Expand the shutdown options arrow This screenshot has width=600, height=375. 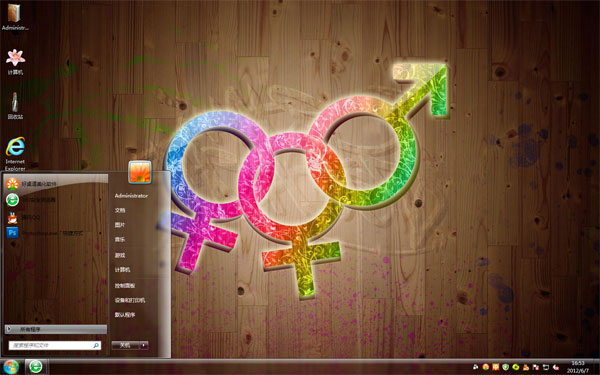(x=144, y=345)
